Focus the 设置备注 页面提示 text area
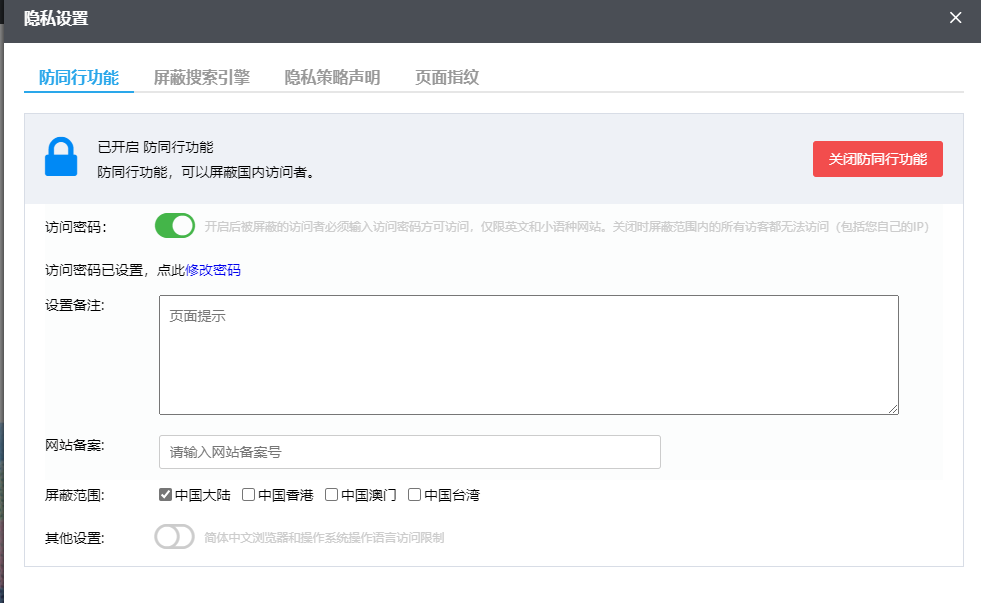 [528, 354]
